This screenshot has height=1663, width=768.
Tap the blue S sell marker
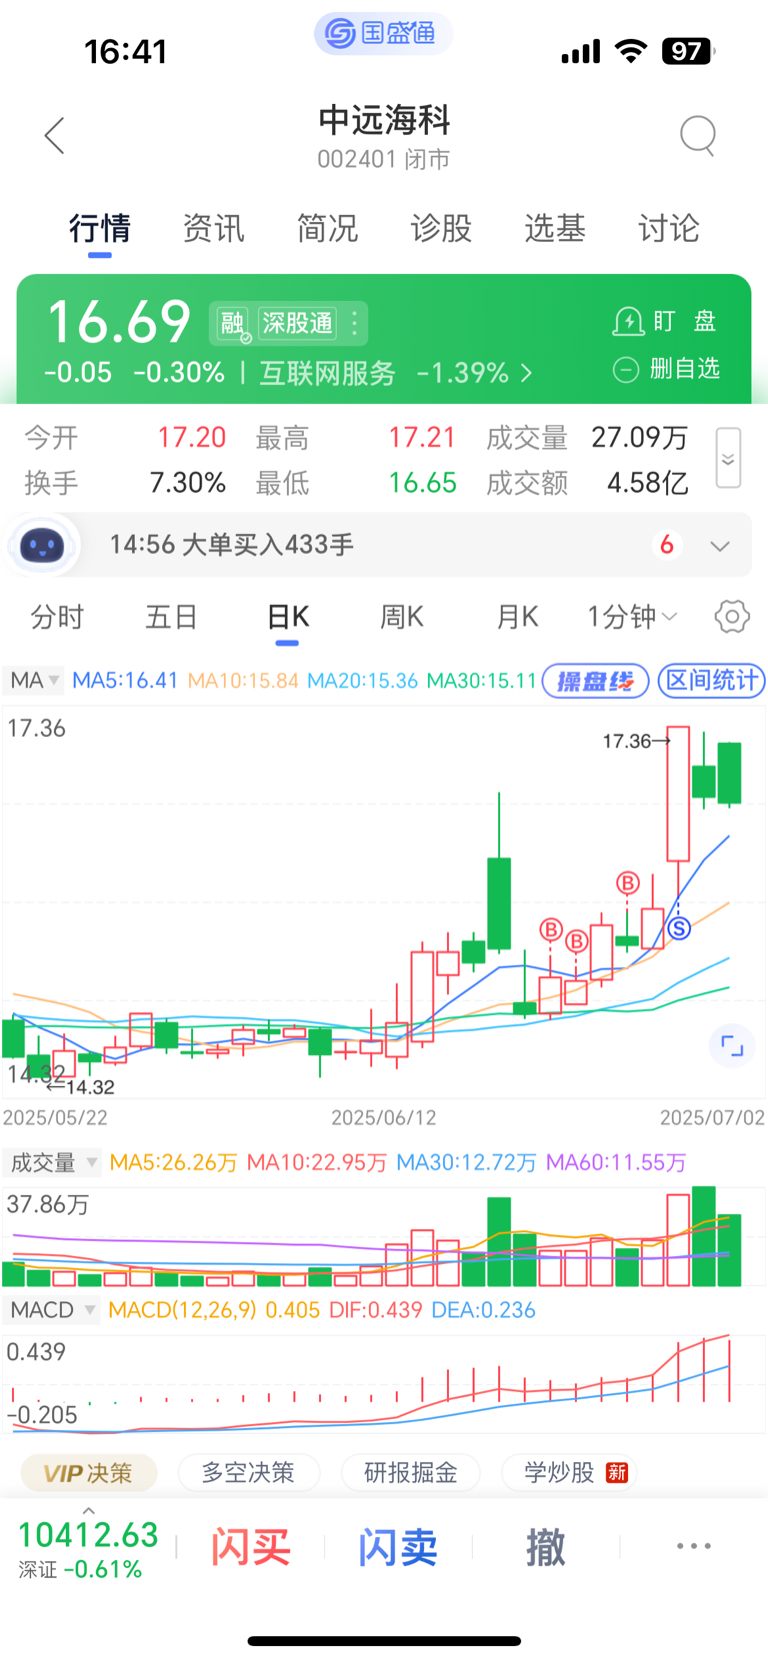click(x=678, y=928)
